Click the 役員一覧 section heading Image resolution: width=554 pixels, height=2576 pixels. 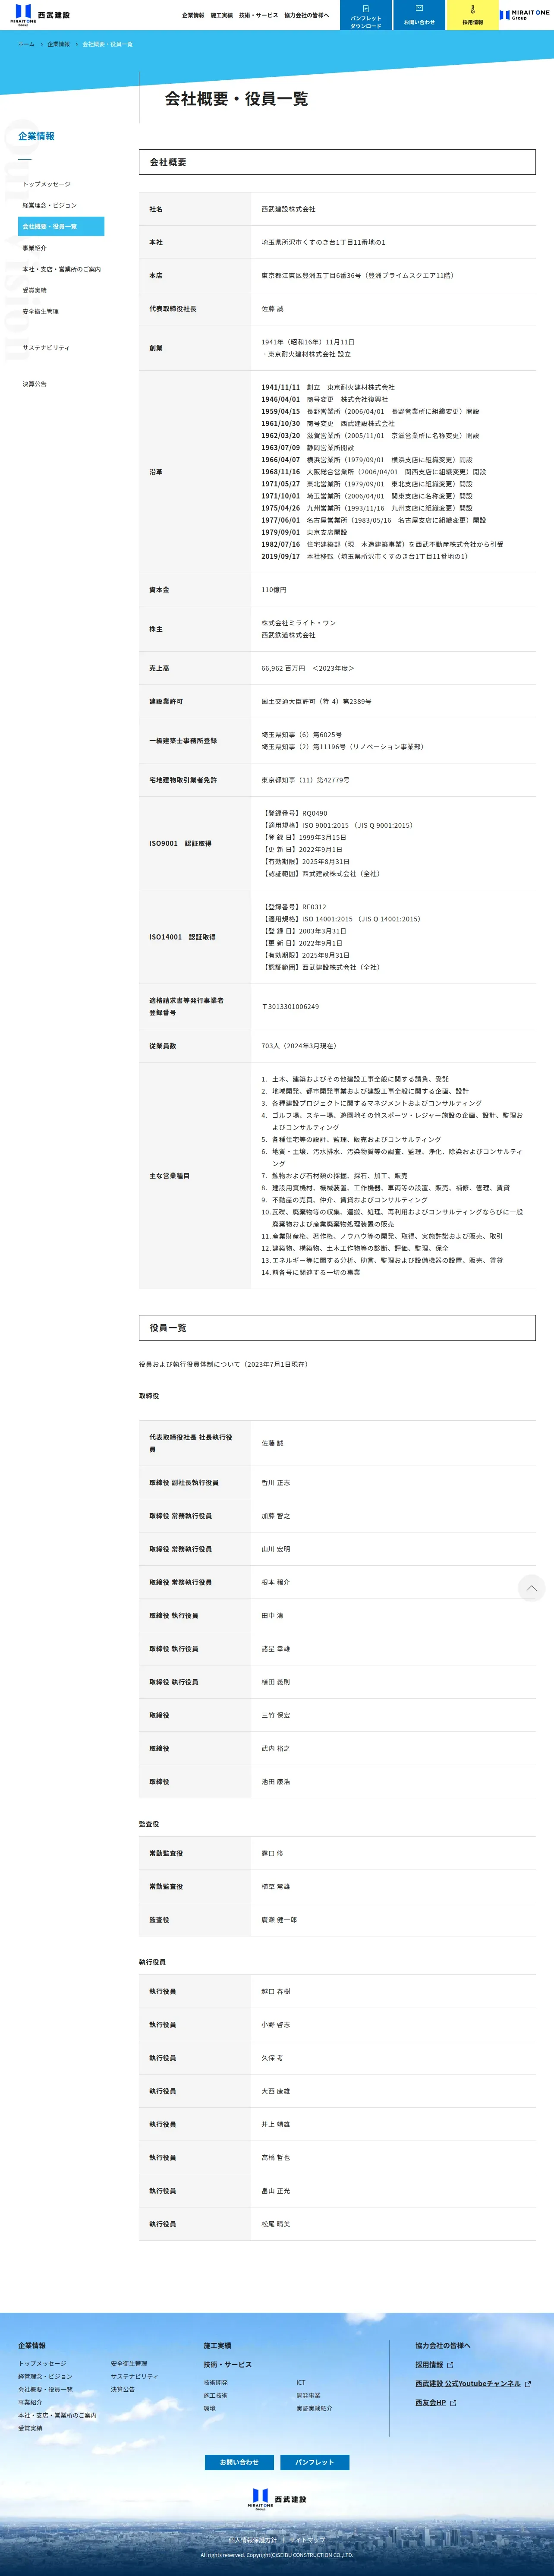pos(337,1328)
